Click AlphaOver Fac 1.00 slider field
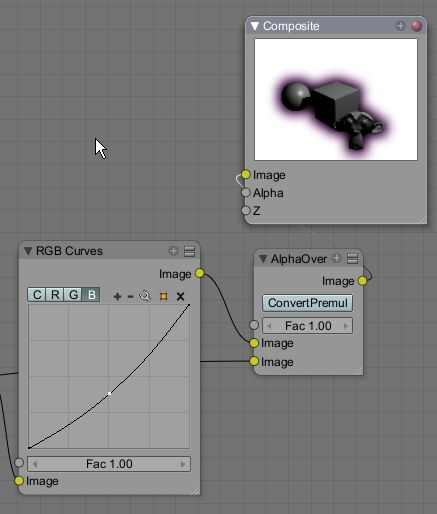Viewport: 437px width, 514px height. click(x=307, y=326)
